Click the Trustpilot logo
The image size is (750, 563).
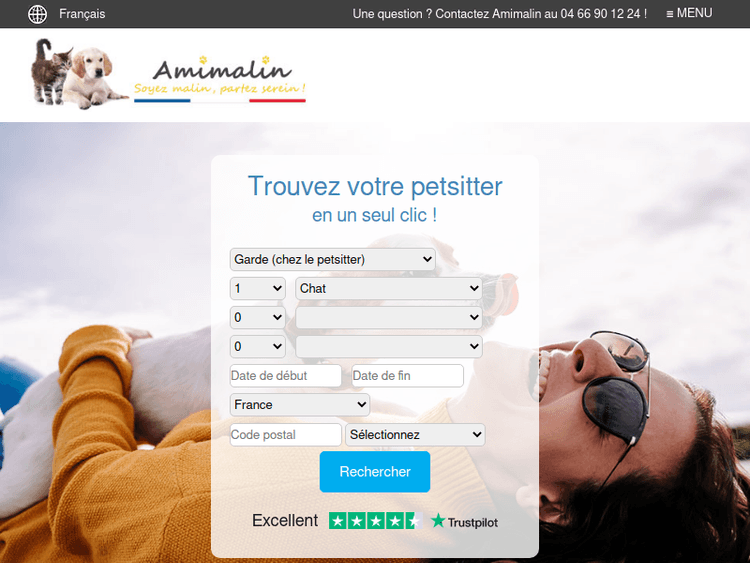point(464,521)
